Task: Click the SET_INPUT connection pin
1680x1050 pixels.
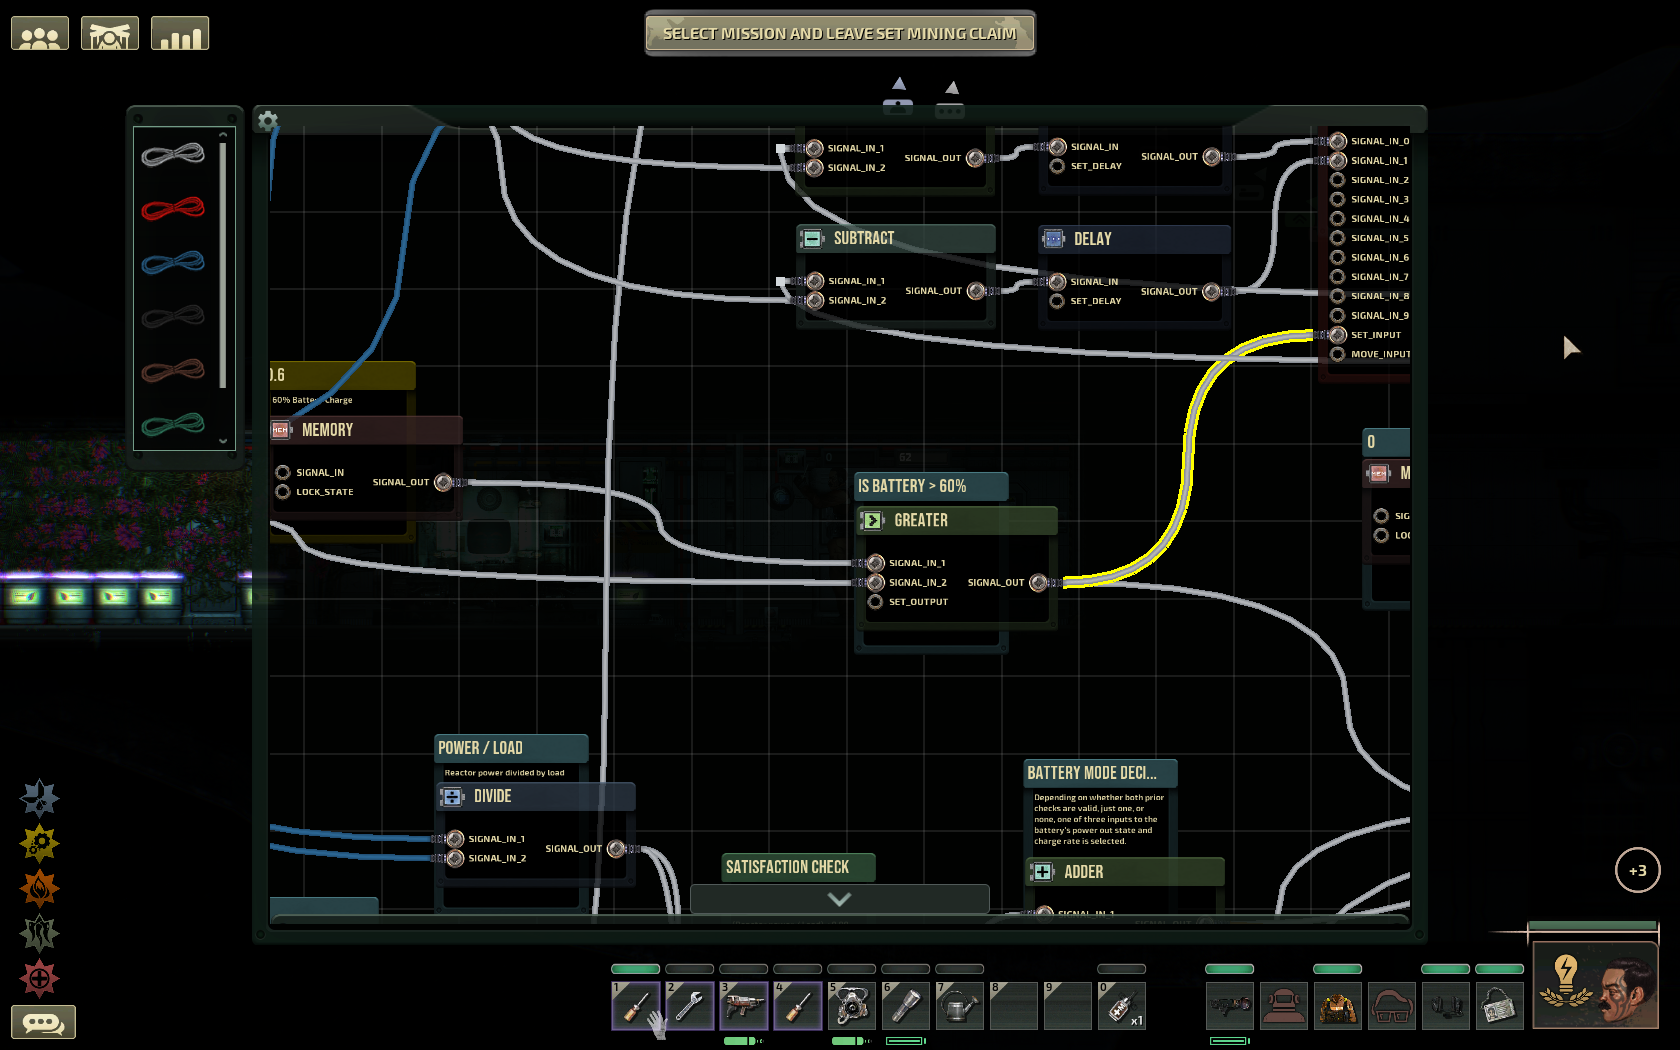Action: tap(1338, 335)
